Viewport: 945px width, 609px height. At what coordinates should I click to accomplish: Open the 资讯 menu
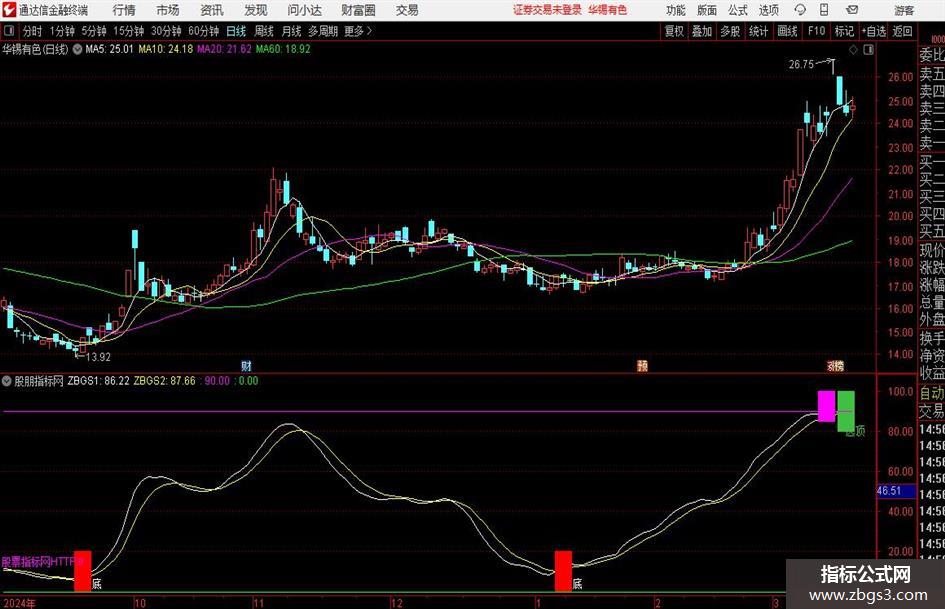(212, 10)
